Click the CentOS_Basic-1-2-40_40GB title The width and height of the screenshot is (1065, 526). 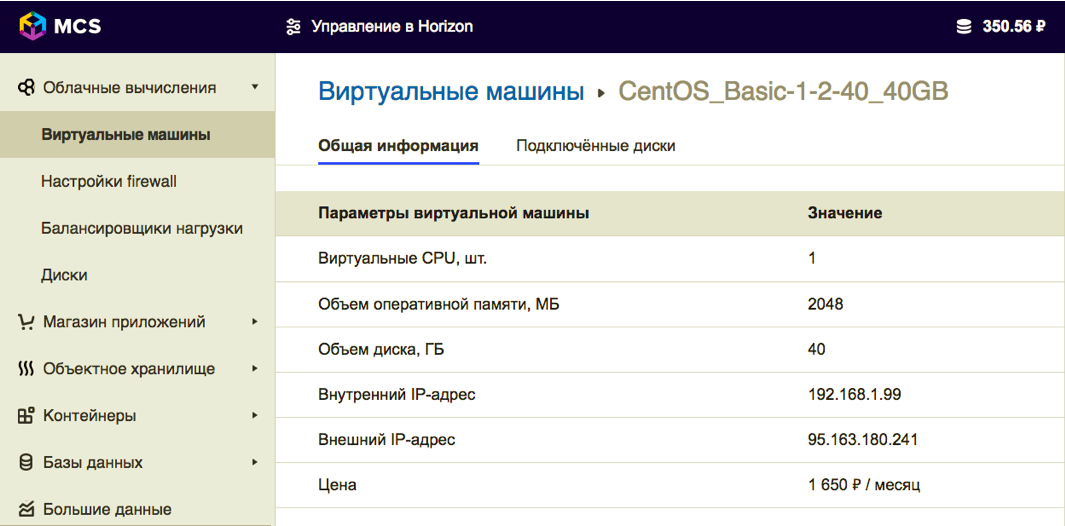[x=783, y=91]
